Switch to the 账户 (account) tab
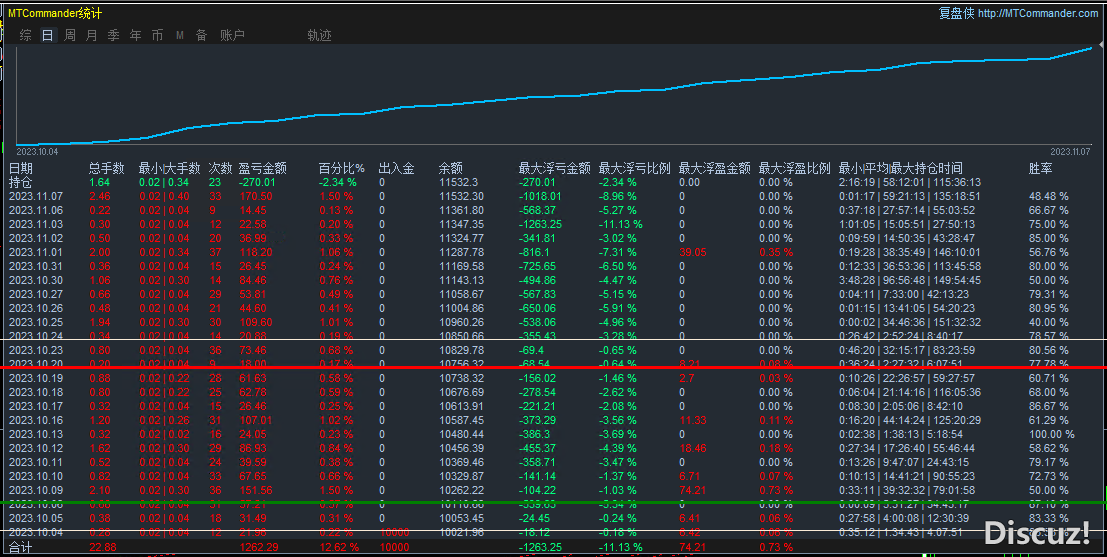The image size is (1107, 557). 231,35
